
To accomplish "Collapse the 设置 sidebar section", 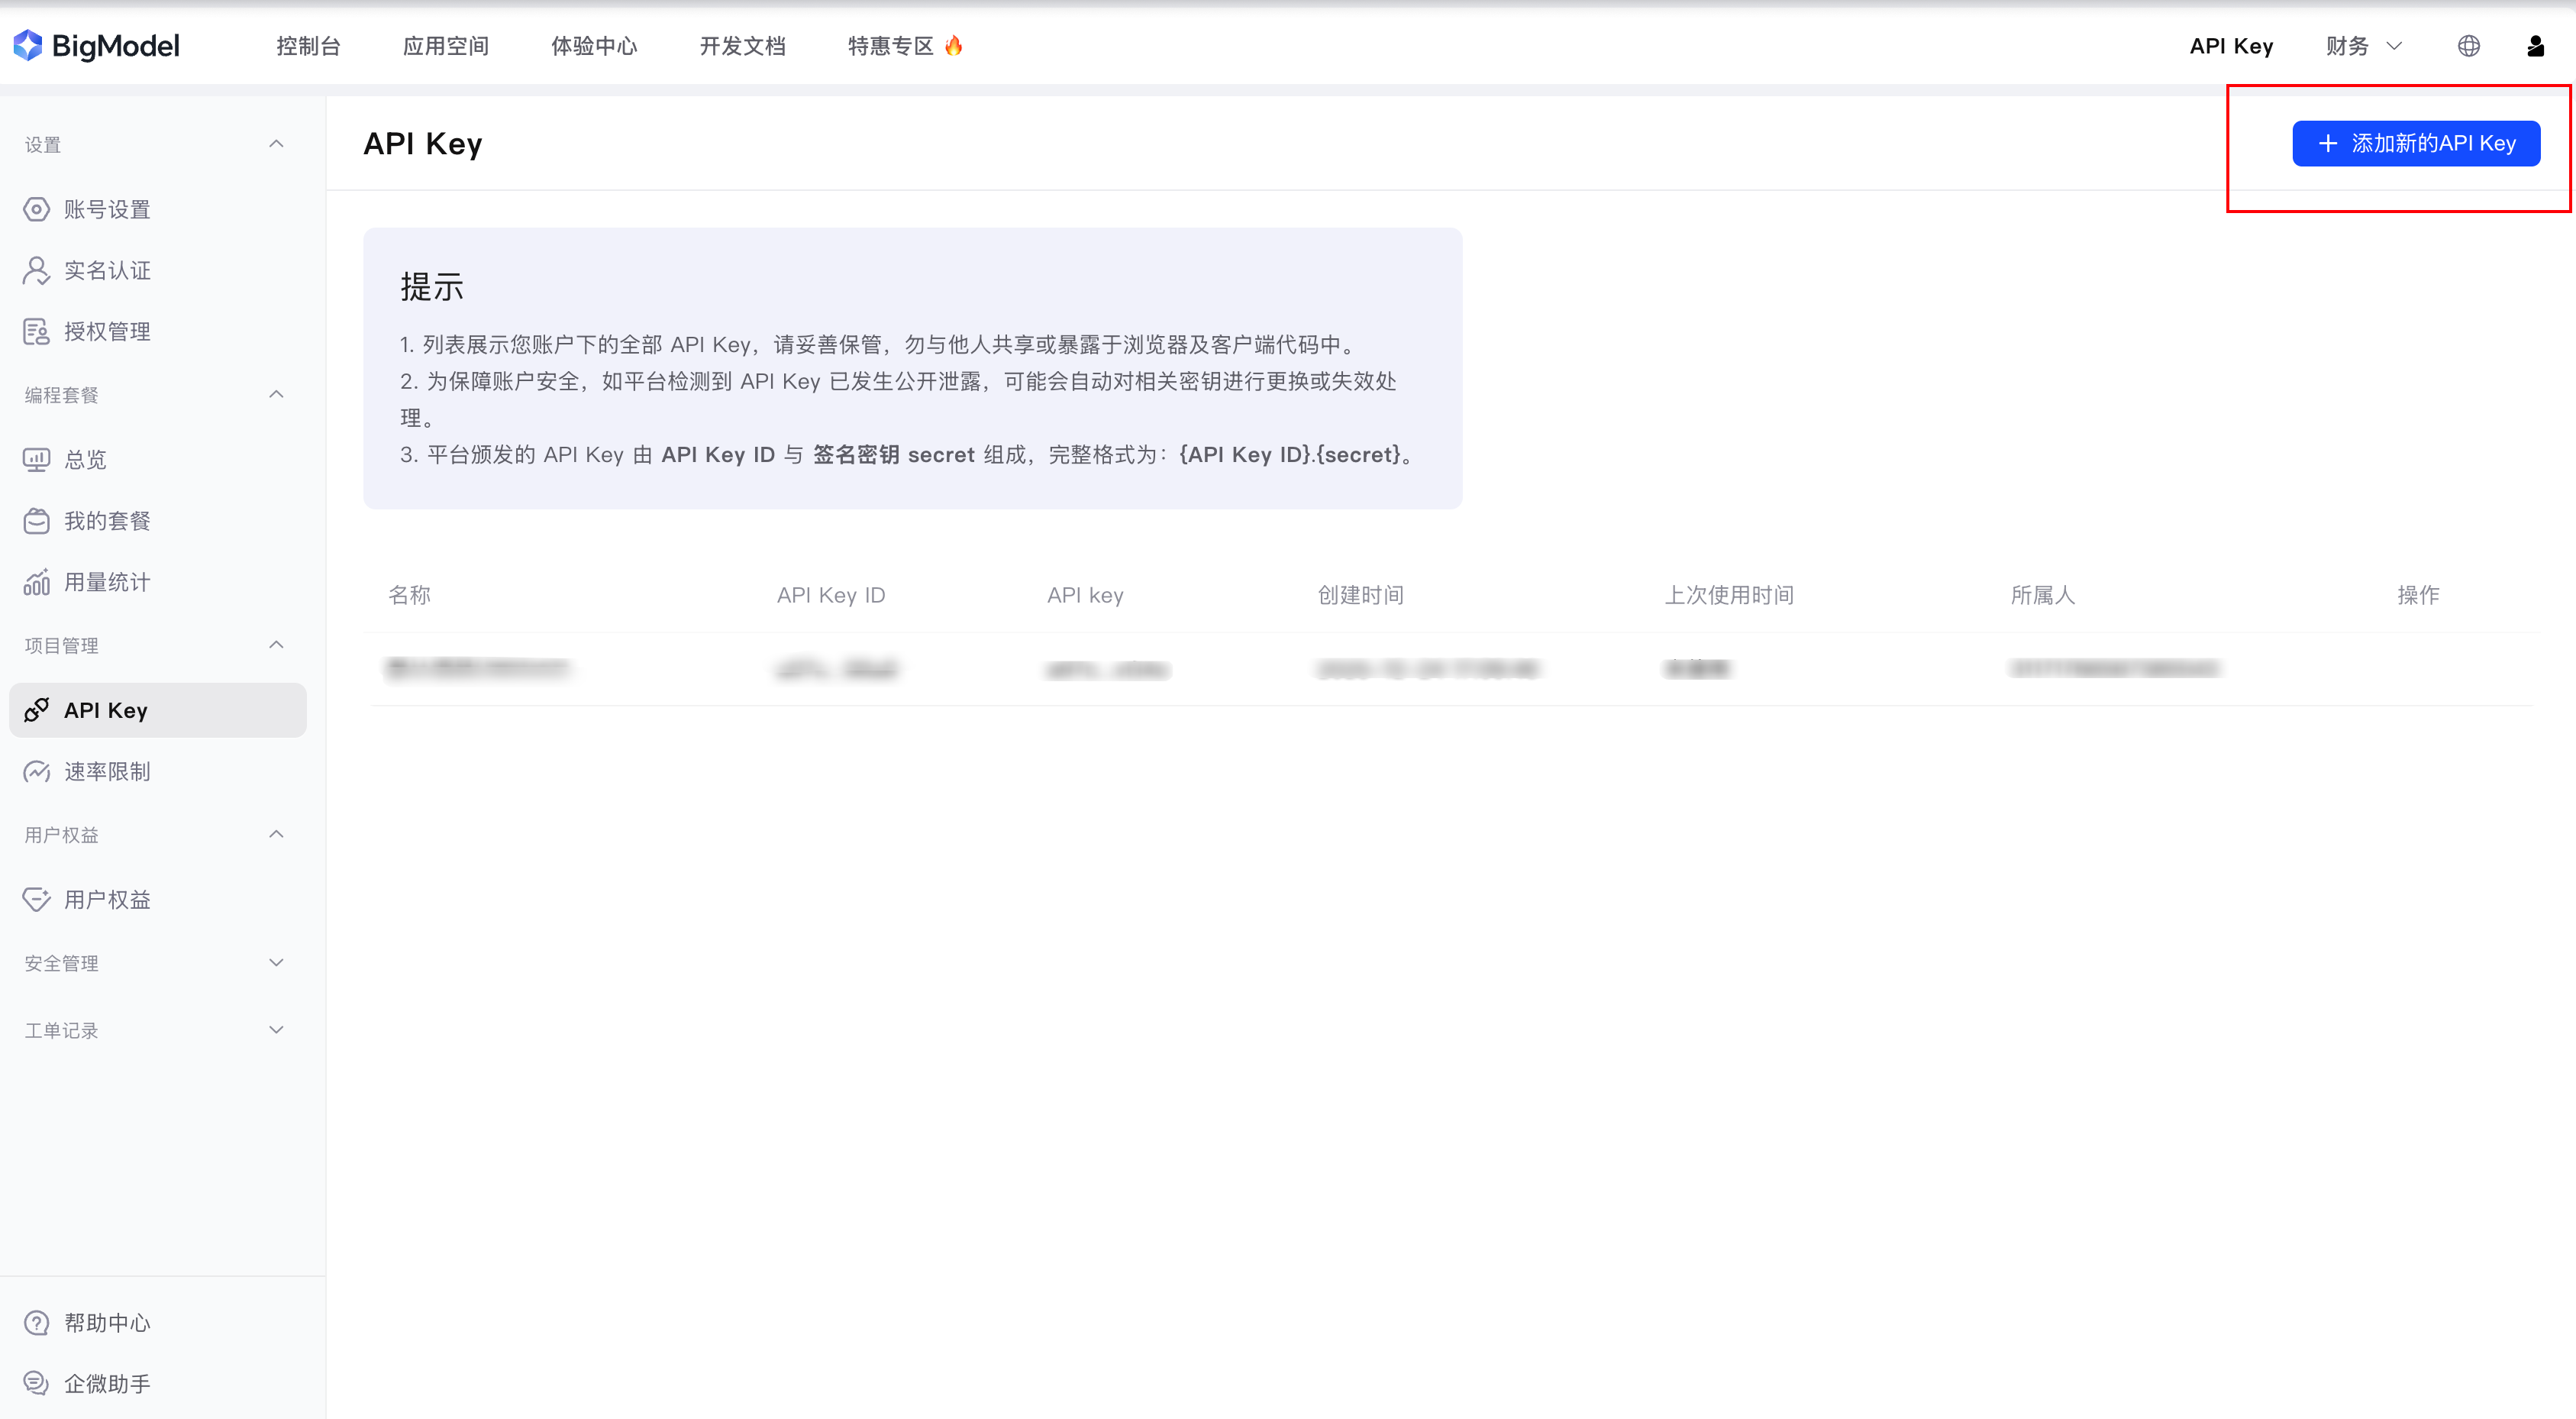I will (276, 144).
